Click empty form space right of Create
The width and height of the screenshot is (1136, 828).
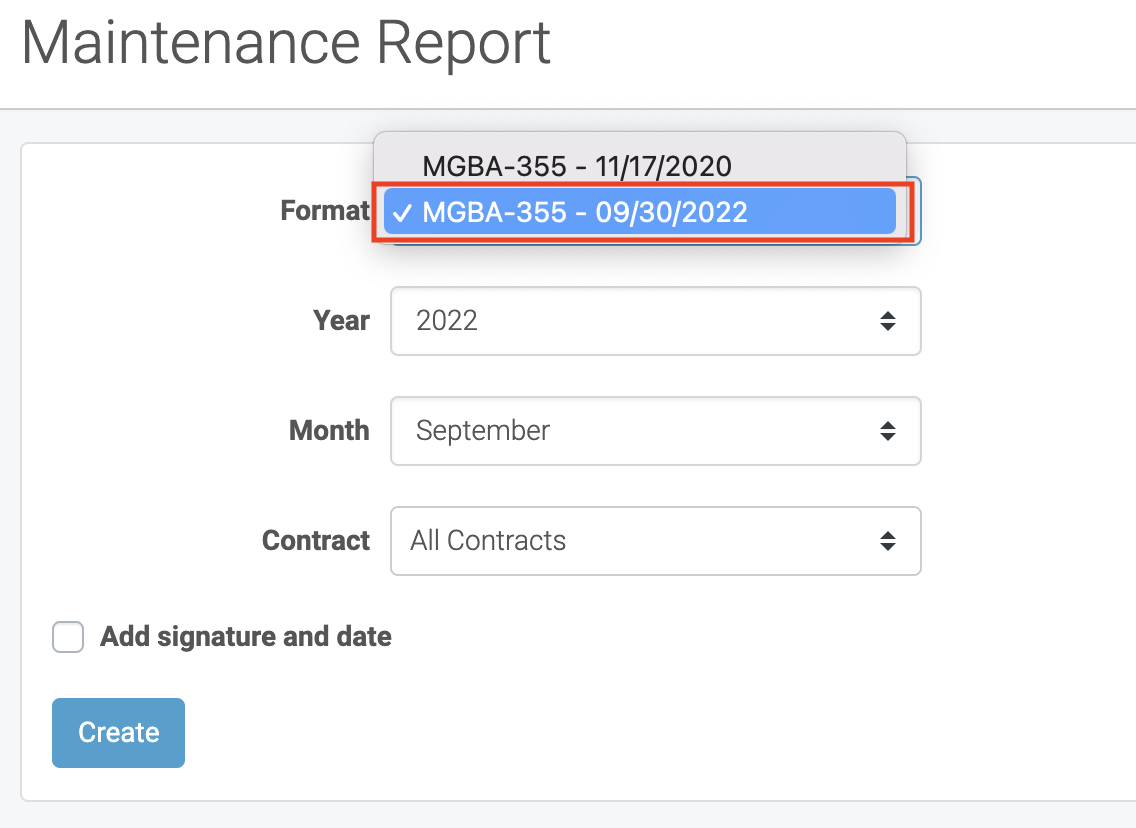(x=600, y=733)
